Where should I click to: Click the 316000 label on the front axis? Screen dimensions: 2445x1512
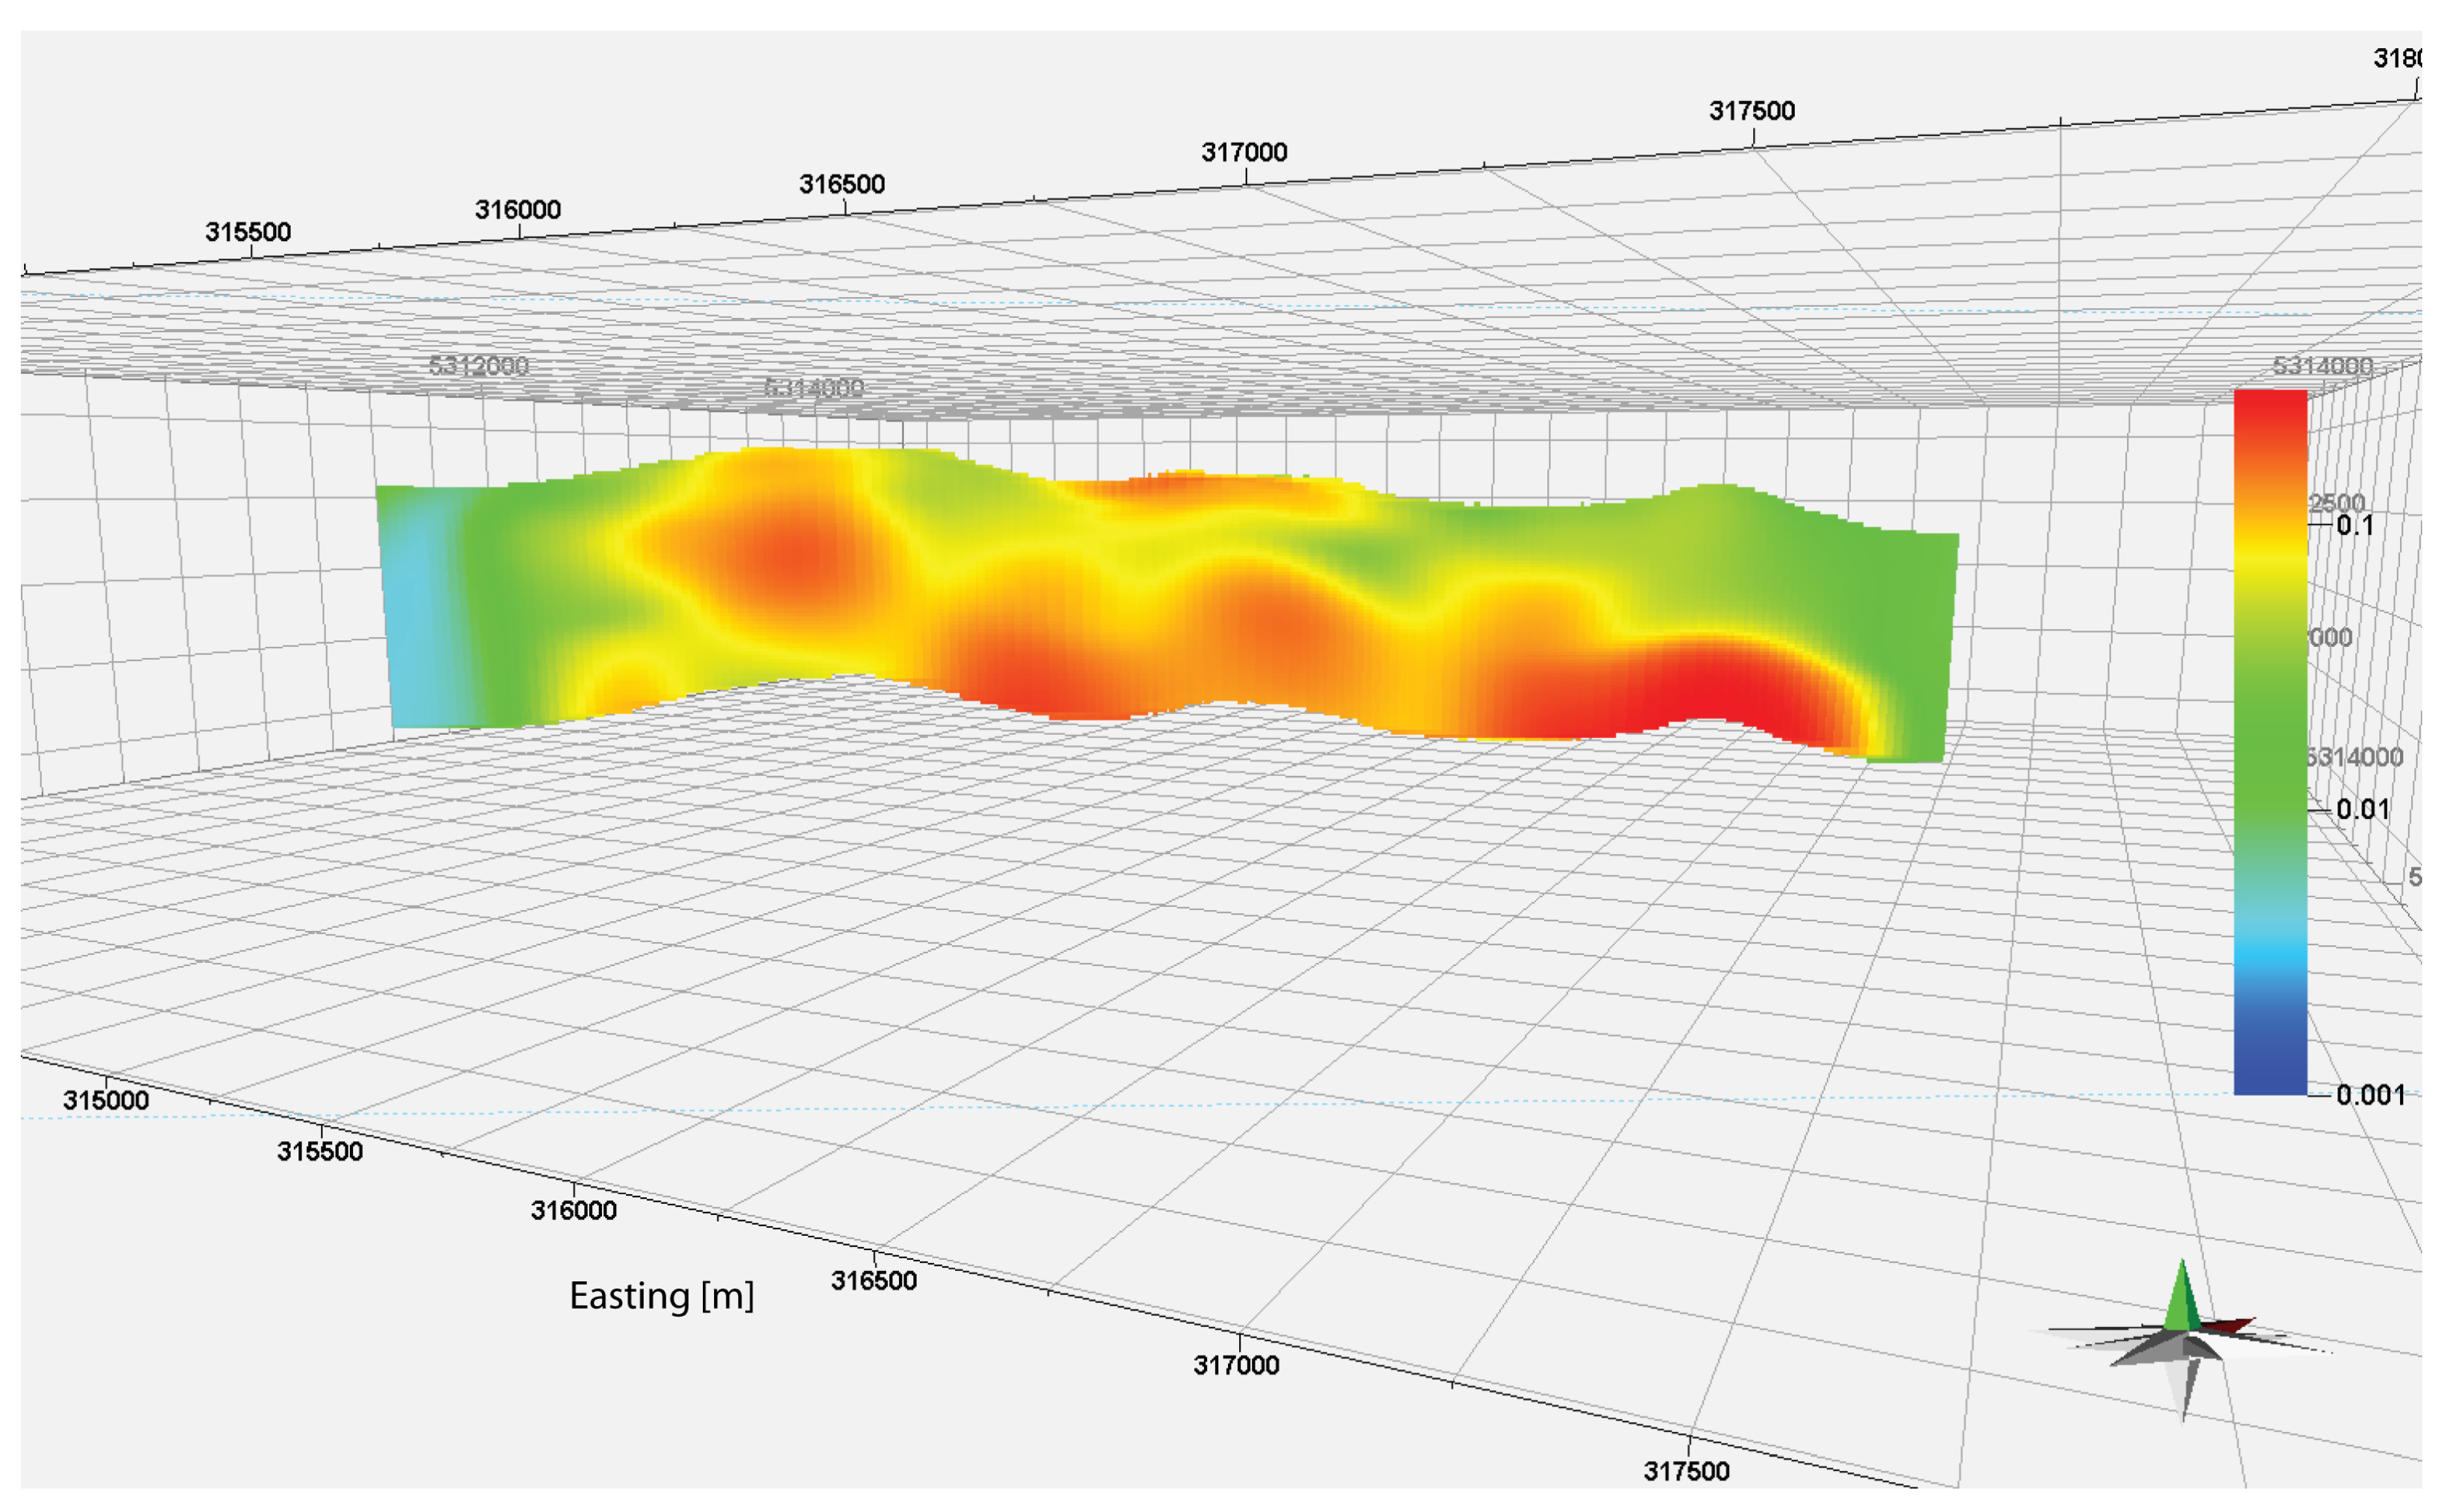(573, 1210)
